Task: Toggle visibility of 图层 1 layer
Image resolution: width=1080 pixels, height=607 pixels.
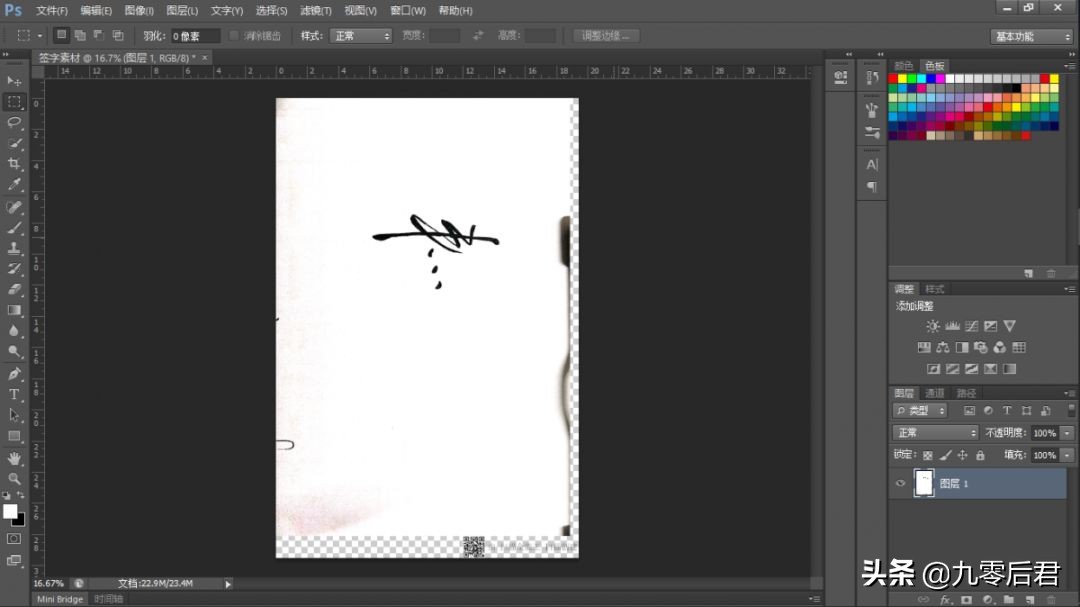Action: point(900,484)
